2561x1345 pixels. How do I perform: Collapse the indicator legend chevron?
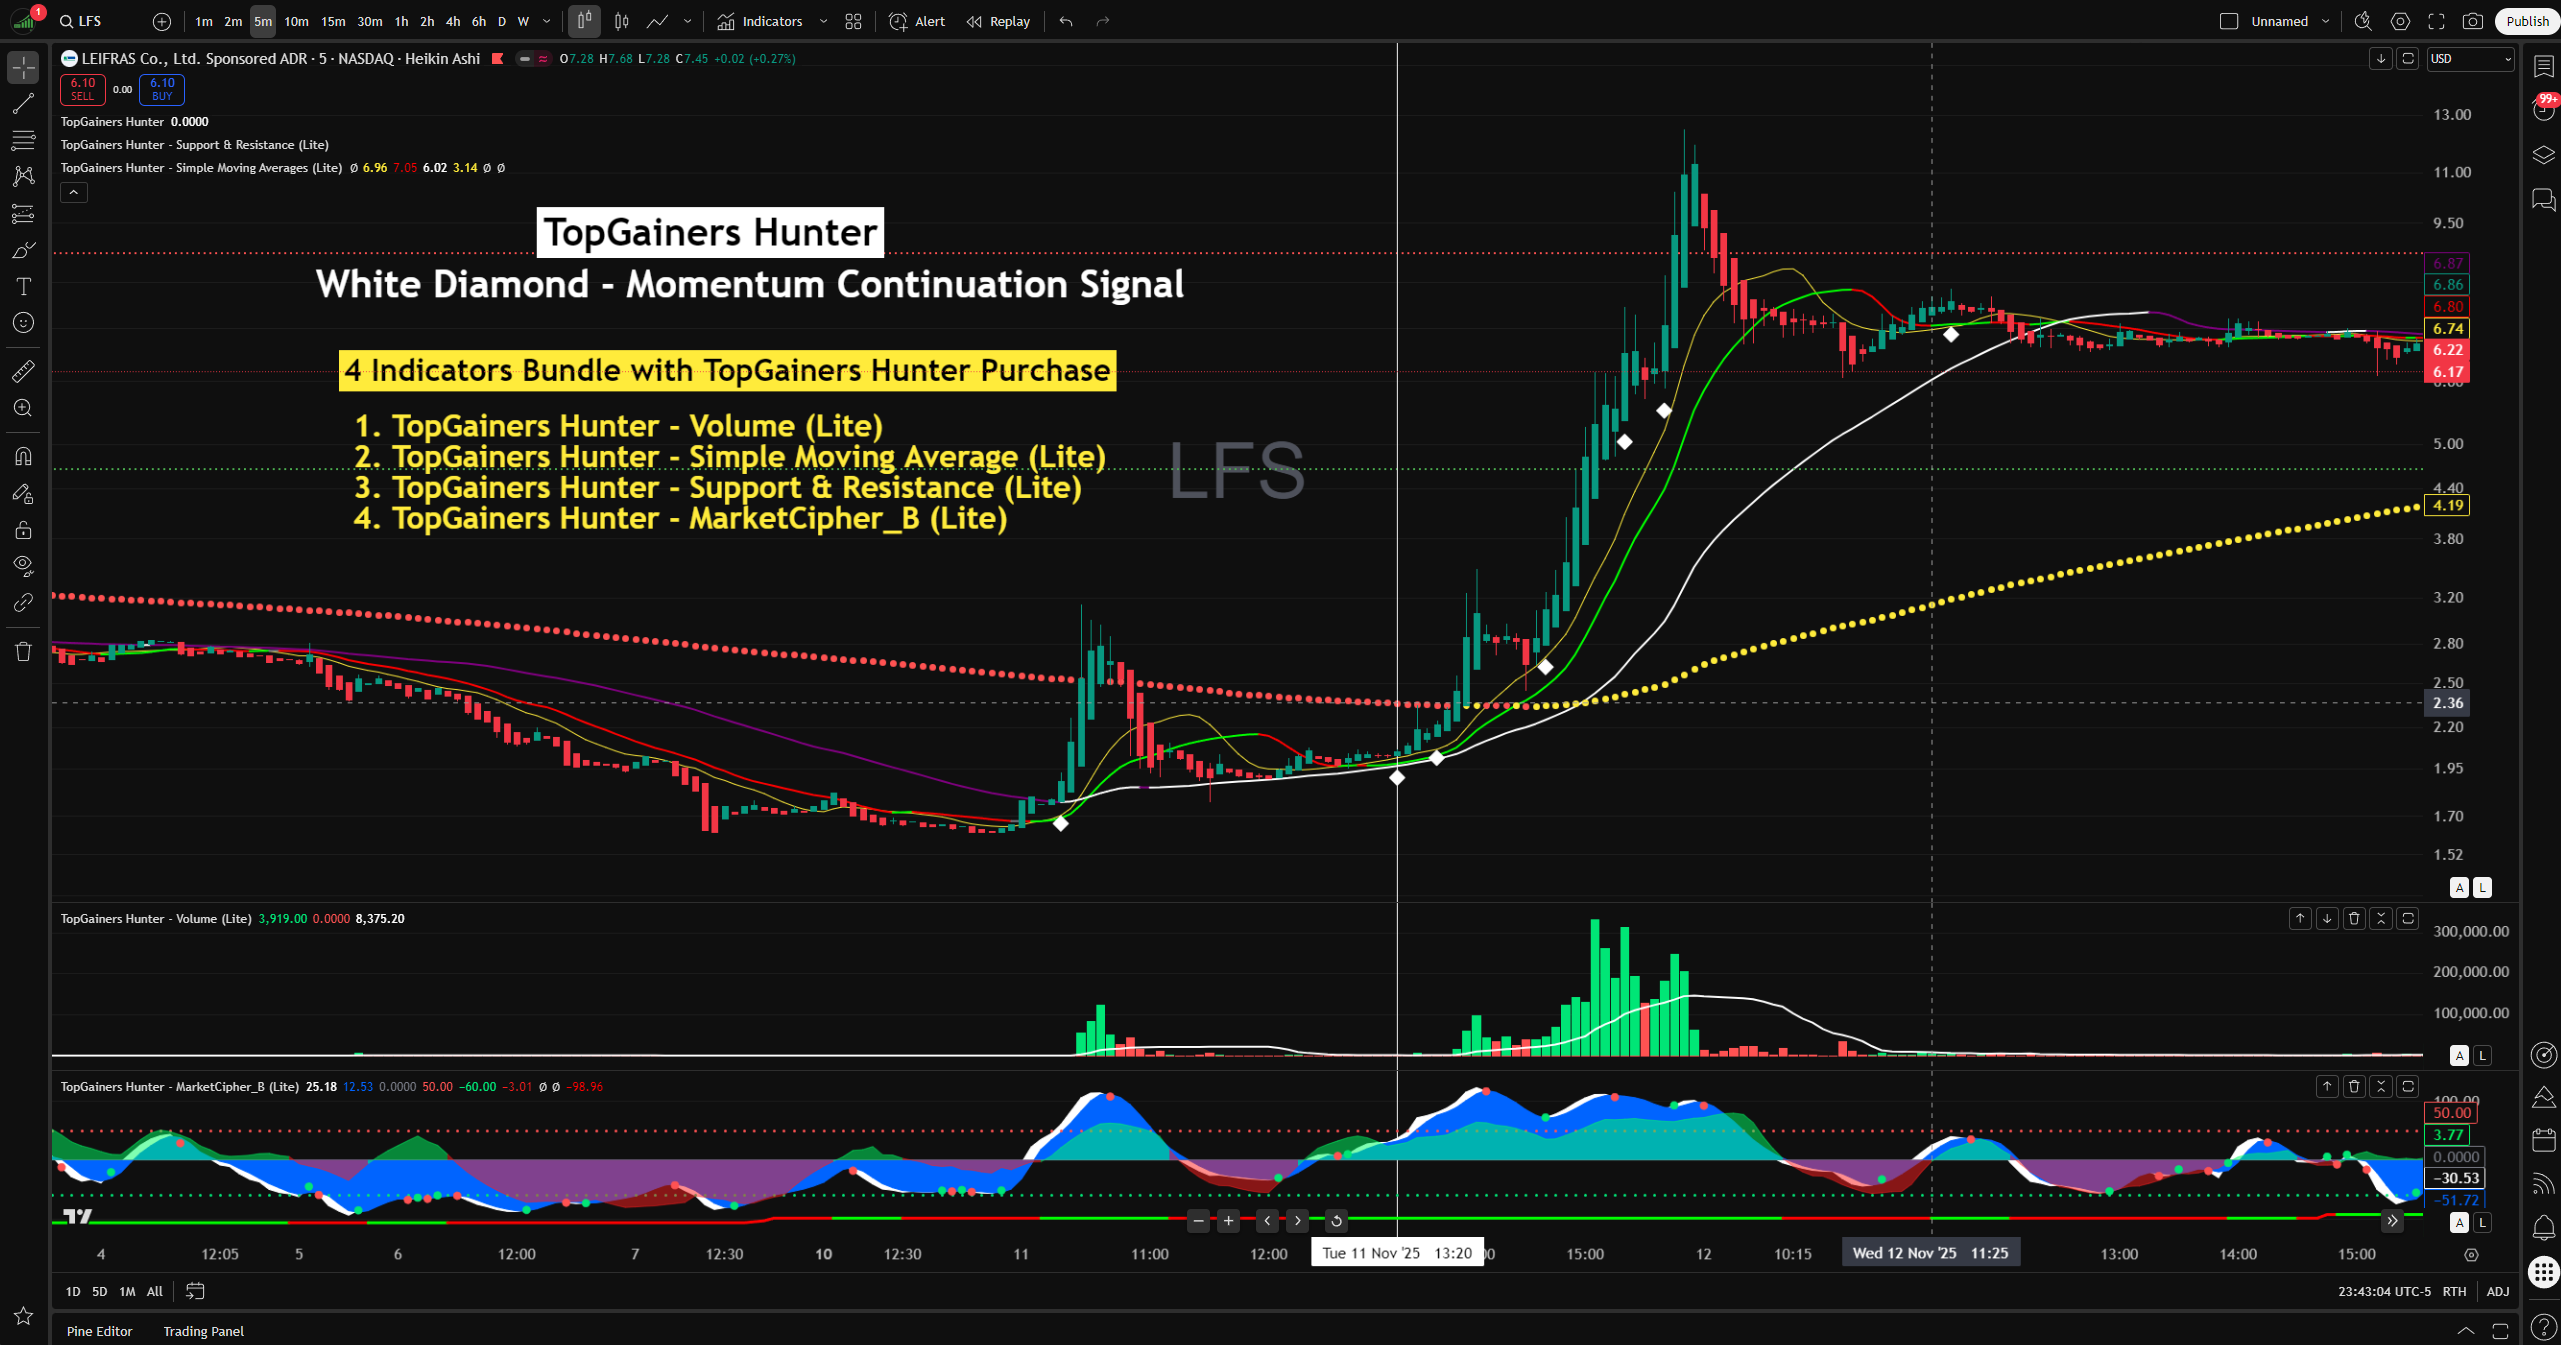74,192
